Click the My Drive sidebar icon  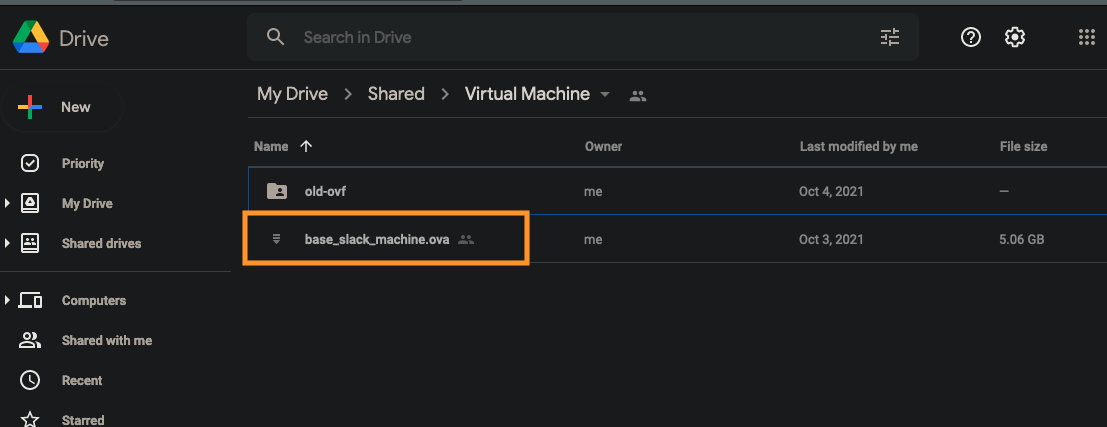click(30, 203)
